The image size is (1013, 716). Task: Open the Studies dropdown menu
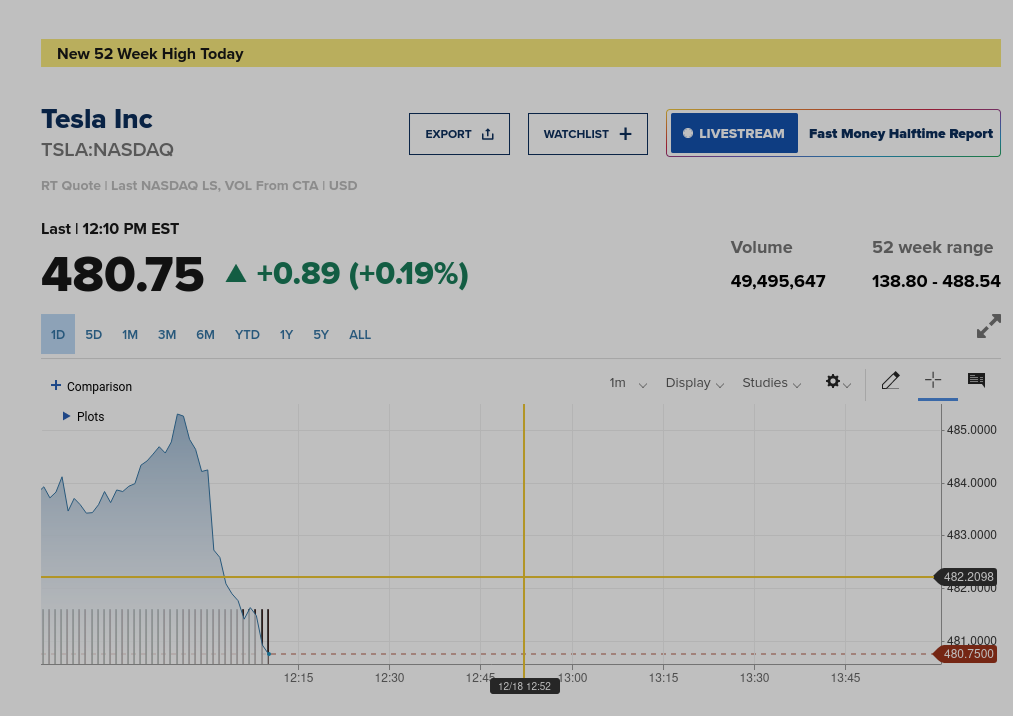tap(771, 383)
